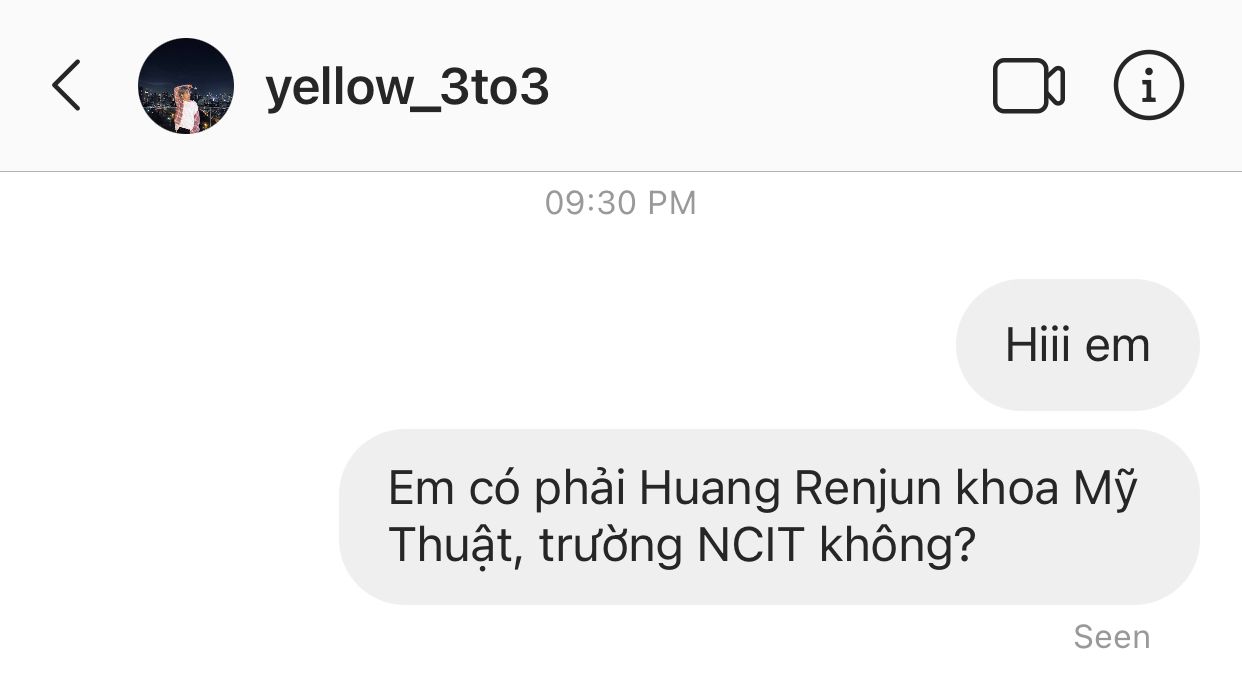
Task: Click the word 'không?' ending the question bubble
Action: [897, 546]
